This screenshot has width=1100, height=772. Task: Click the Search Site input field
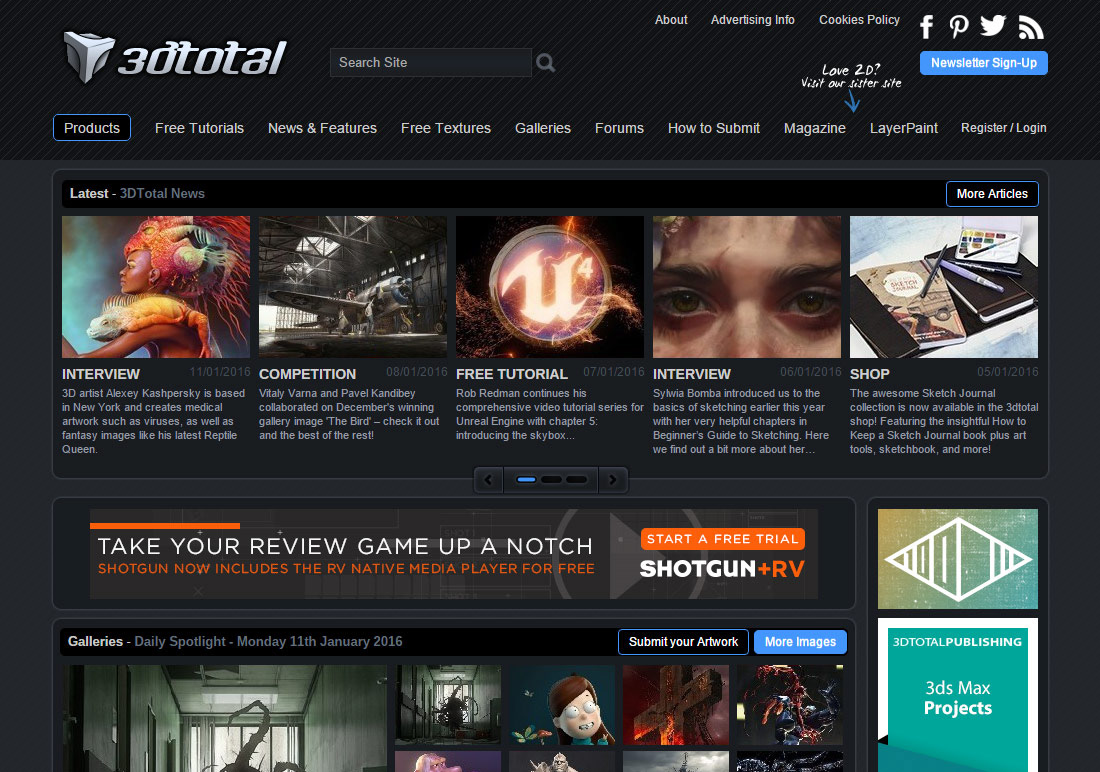(431, 62)
